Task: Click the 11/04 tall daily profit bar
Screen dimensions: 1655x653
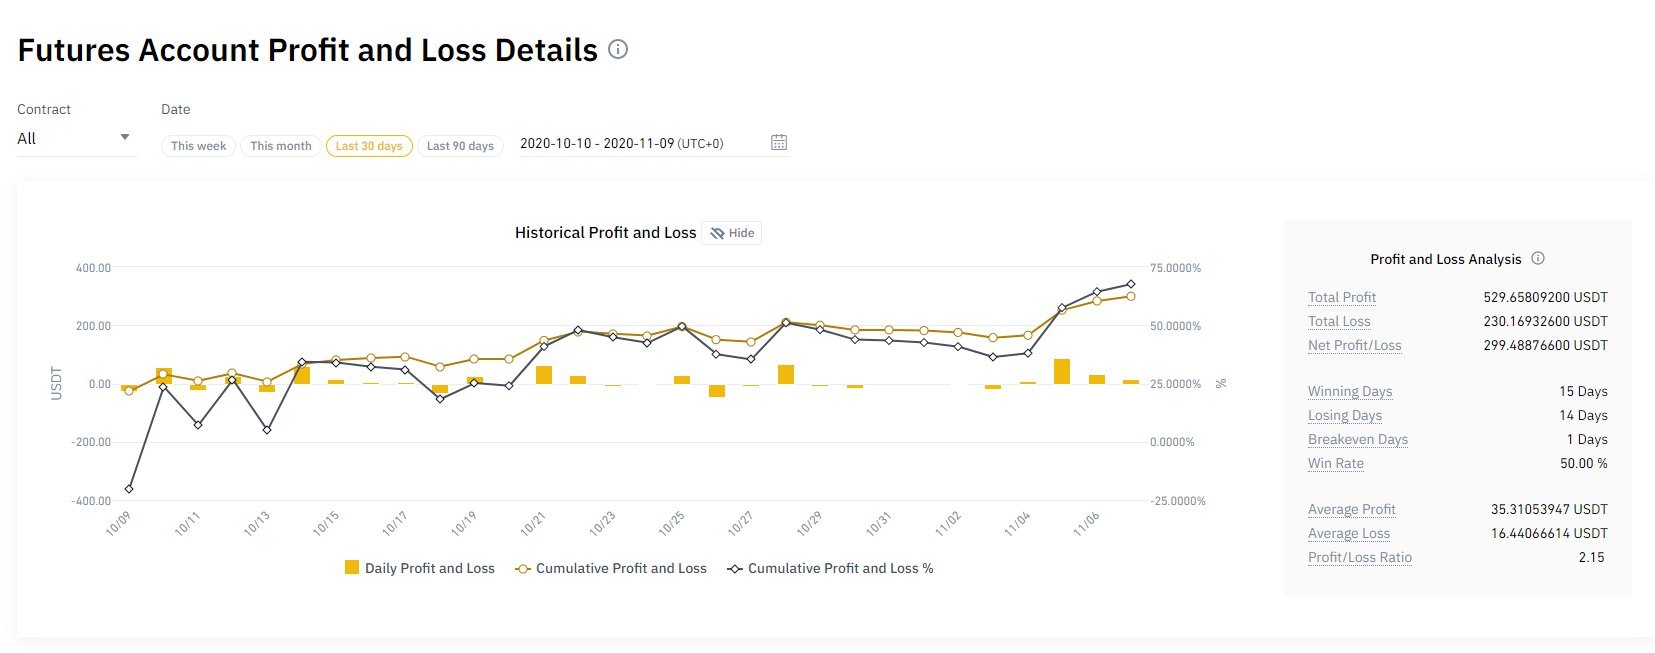Action: 1062,372
